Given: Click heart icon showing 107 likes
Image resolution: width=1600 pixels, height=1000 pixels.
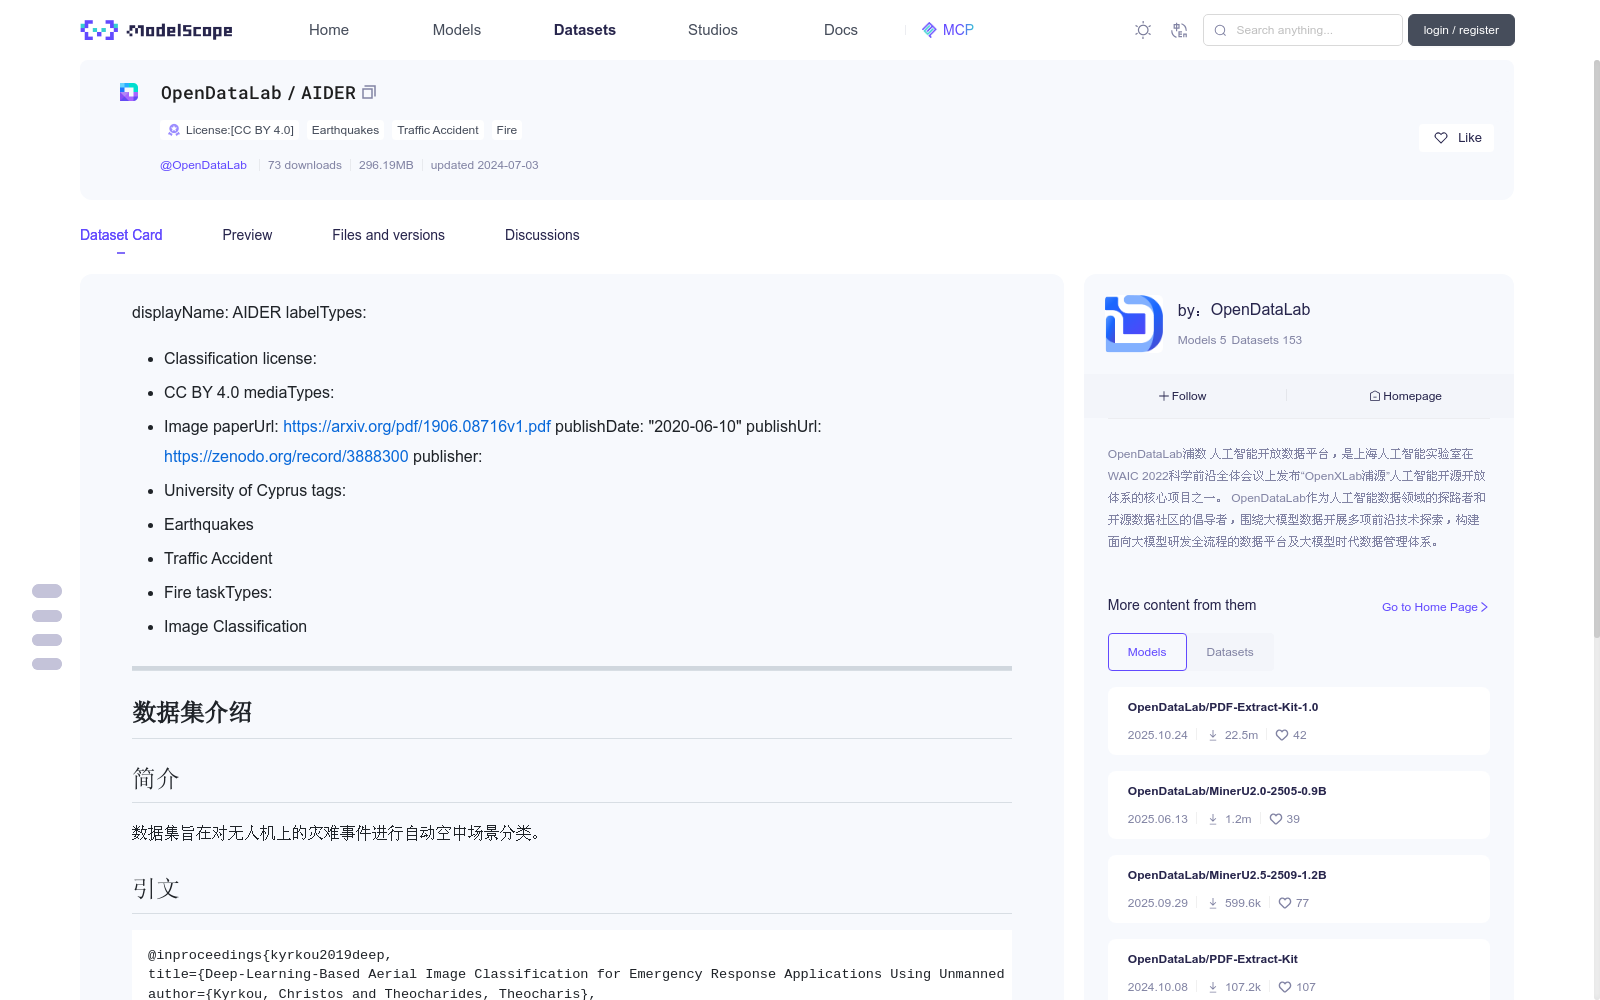Looking at the screenshot, I should pyautogui.click(x=1285, y=987).
